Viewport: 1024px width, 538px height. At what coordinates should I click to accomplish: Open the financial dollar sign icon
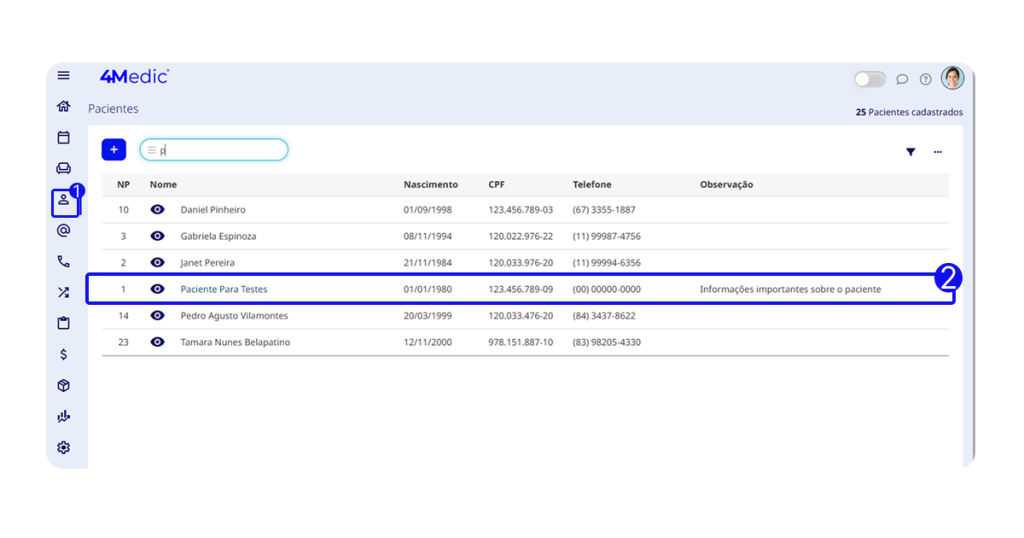click(64, 354)
